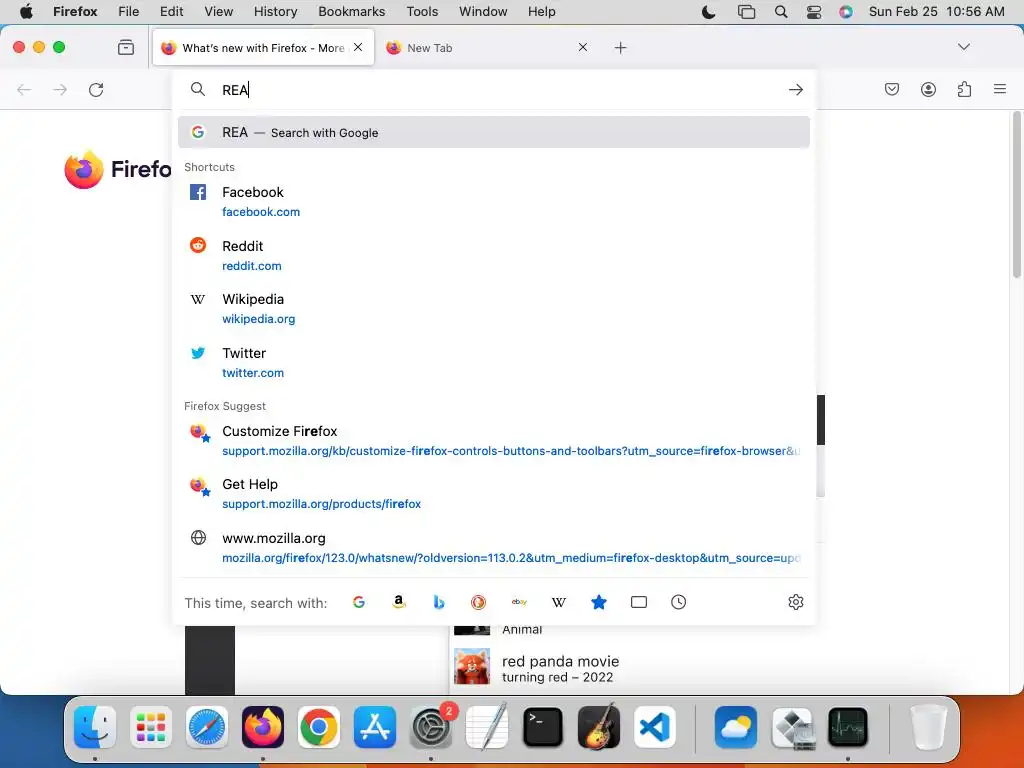Search this time with Amazon icon
Image resolution: width=1024 pixels, height=768 pixels.
pyautogui.click(x=399, y=602)
